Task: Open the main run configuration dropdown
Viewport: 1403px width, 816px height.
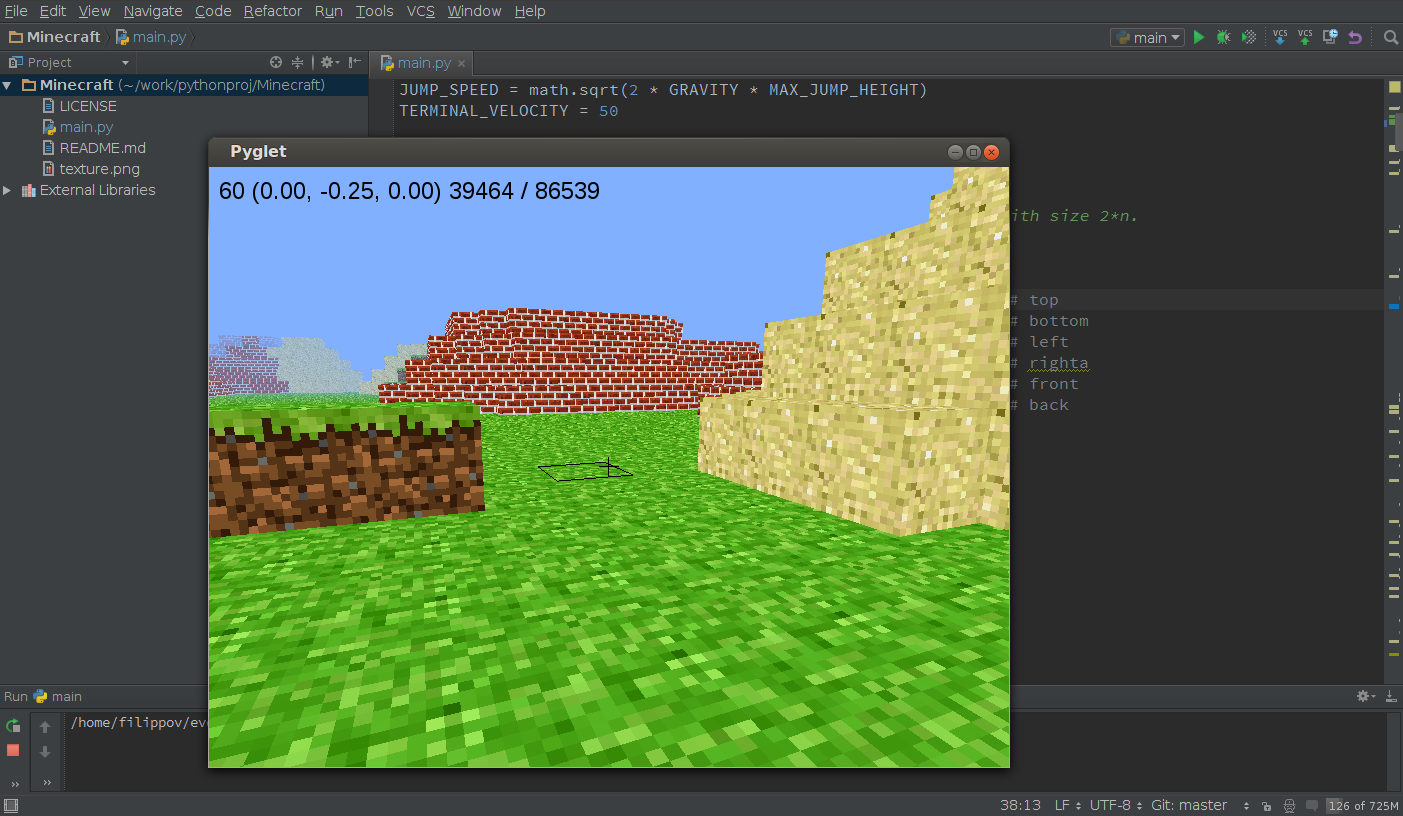Action: pos(1147,37)
